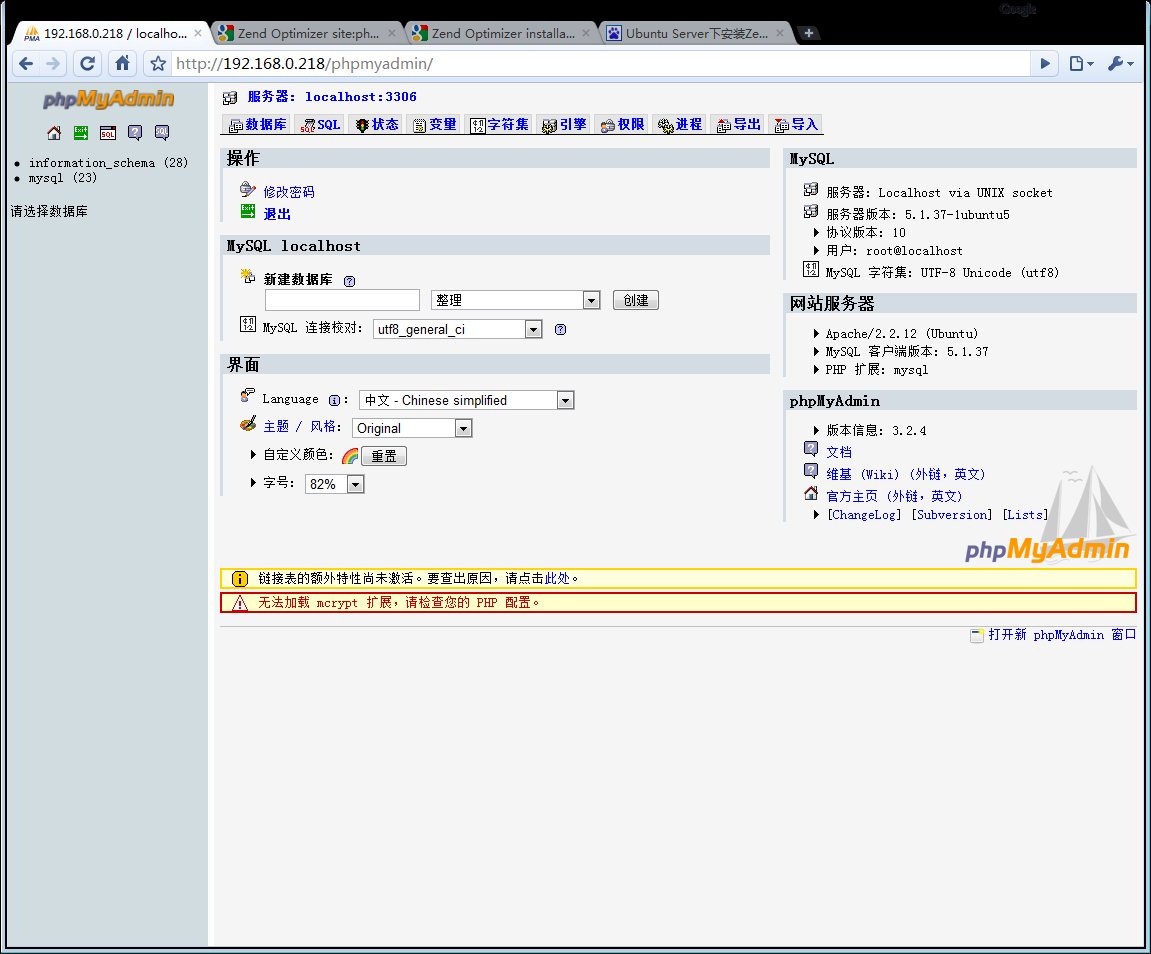Open the [Lists] link
Viewport: 1151px width, 954px height.
(1025, 514)
